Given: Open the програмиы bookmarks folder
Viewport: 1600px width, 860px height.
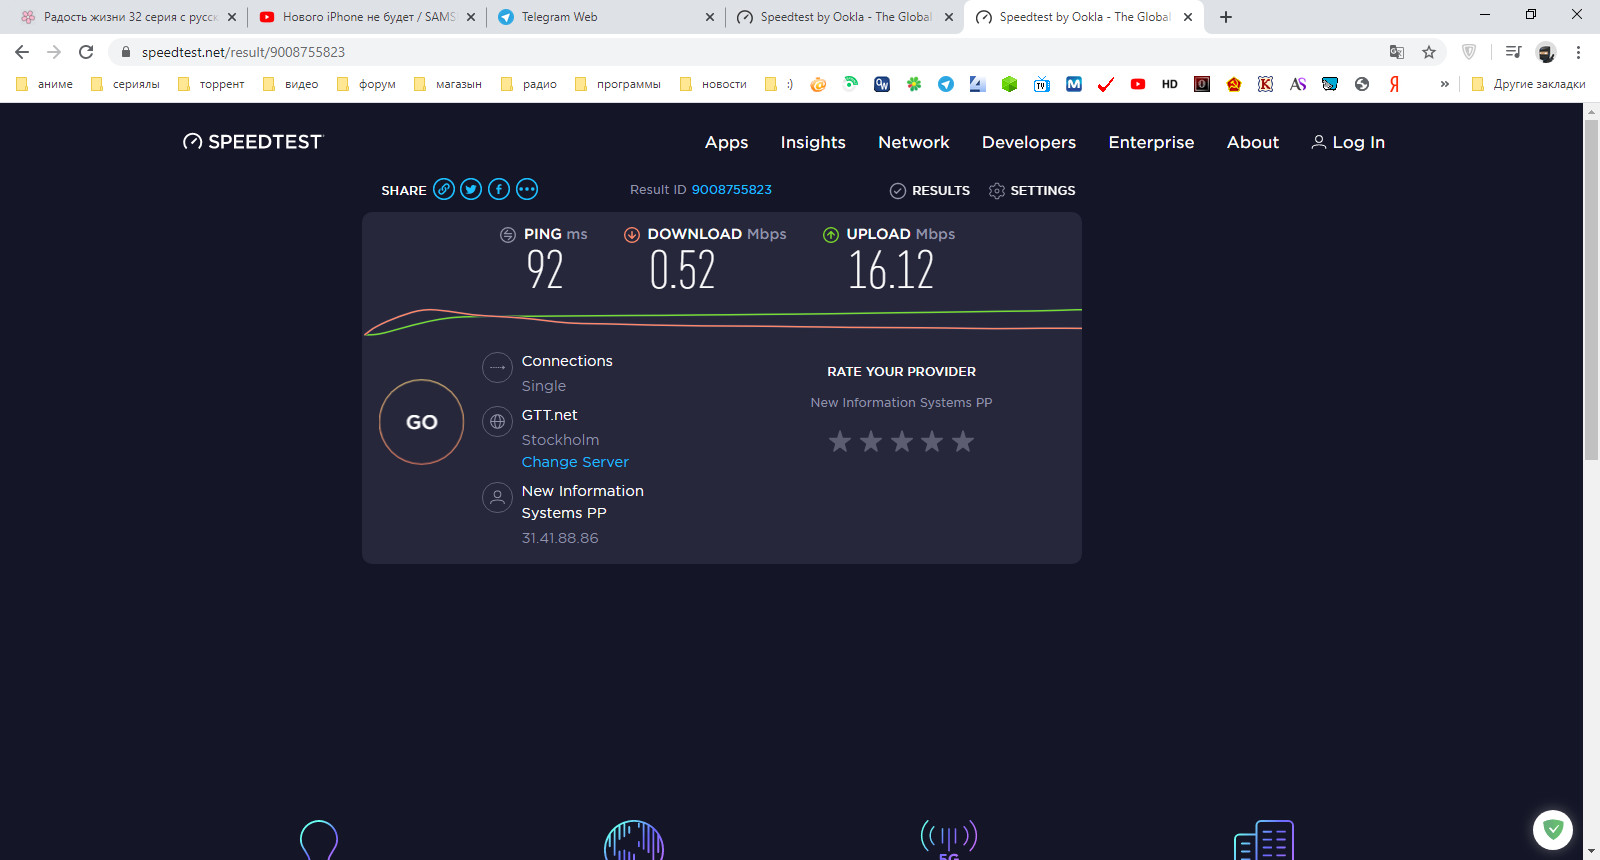Looking at the screenshot, I should click(x=618, y=84).
